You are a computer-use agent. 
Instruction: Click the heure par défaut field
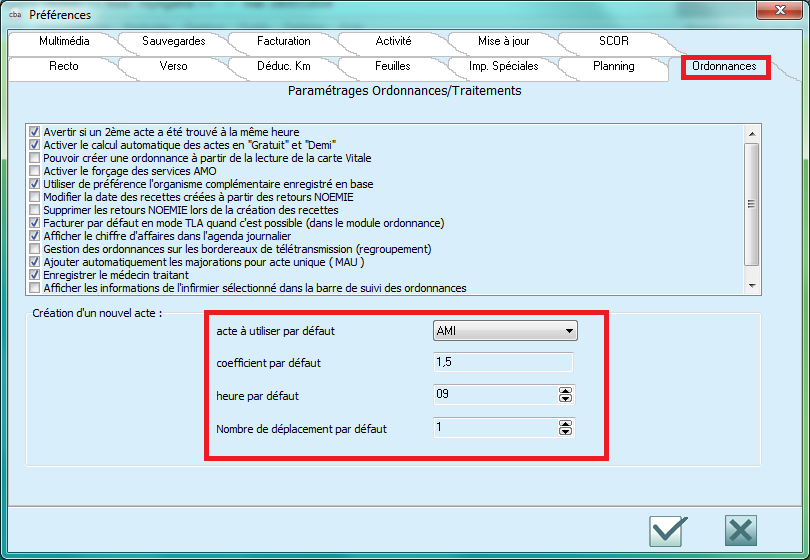(496, 395)
